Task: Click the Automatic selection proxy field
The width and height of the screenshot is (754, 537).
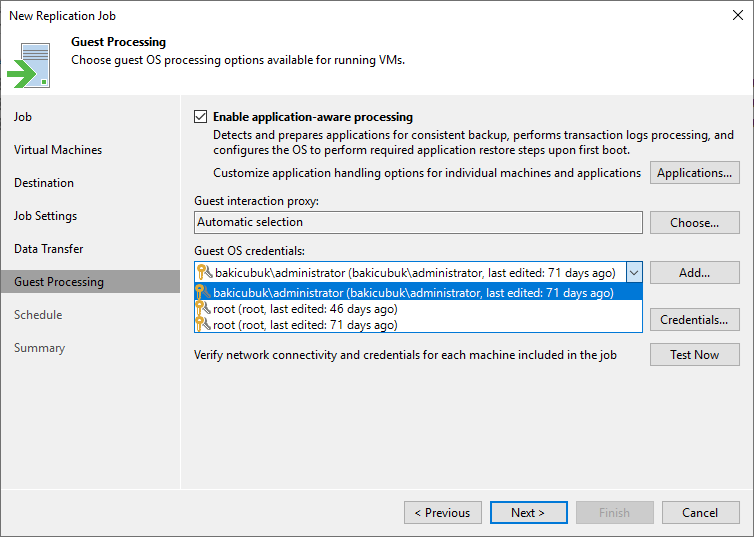Action: point(418,222)
